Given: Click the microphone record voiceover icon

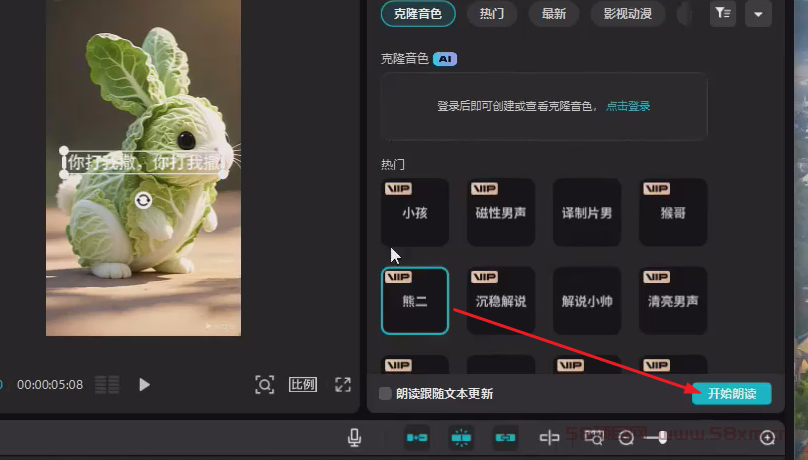Looking at the screenshot, I should (x=354, y=437).
